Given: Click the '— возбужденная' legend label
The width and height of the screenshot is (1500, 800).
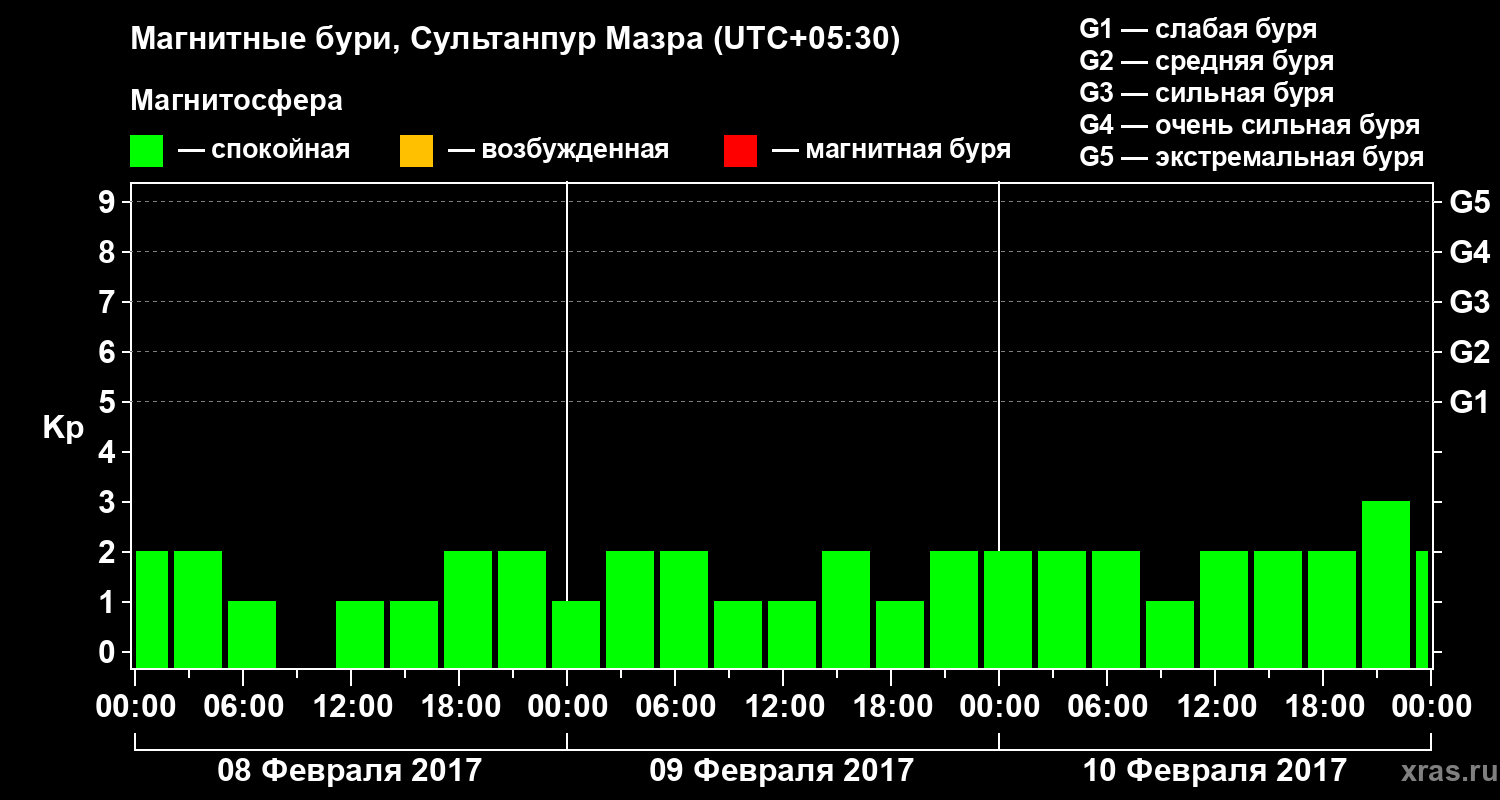Looking at the screenshot, I should pyautogui.click(x=558, y=151).
